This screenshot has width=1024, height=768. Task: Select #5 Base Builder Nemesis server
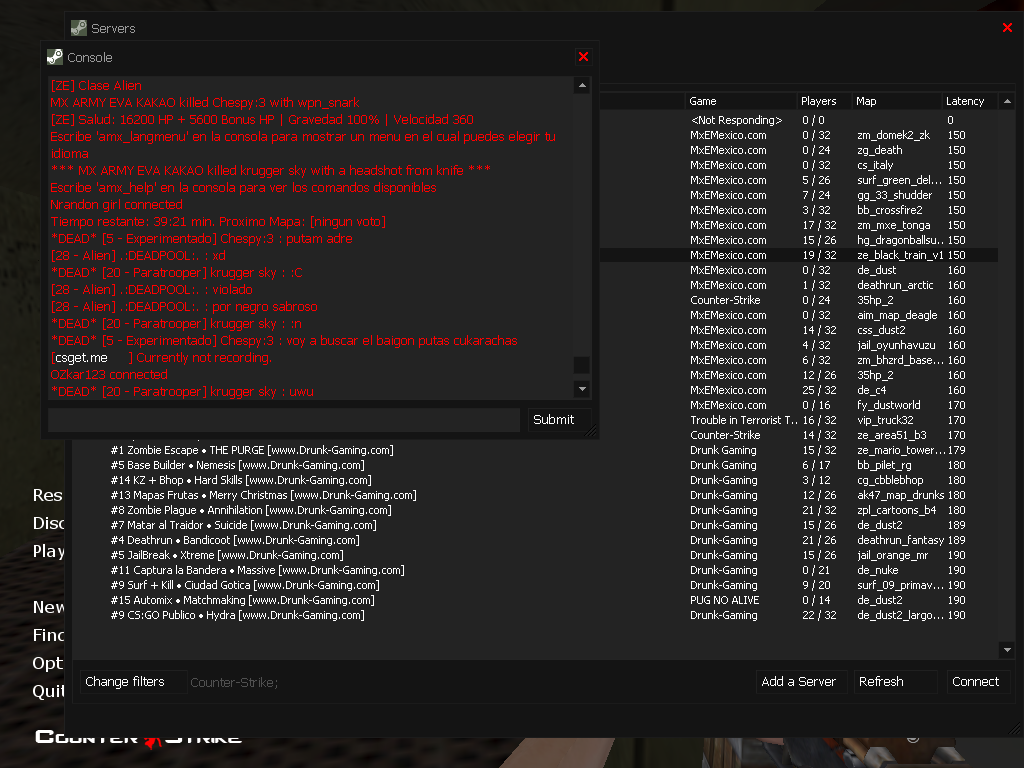tap(536, 466)
